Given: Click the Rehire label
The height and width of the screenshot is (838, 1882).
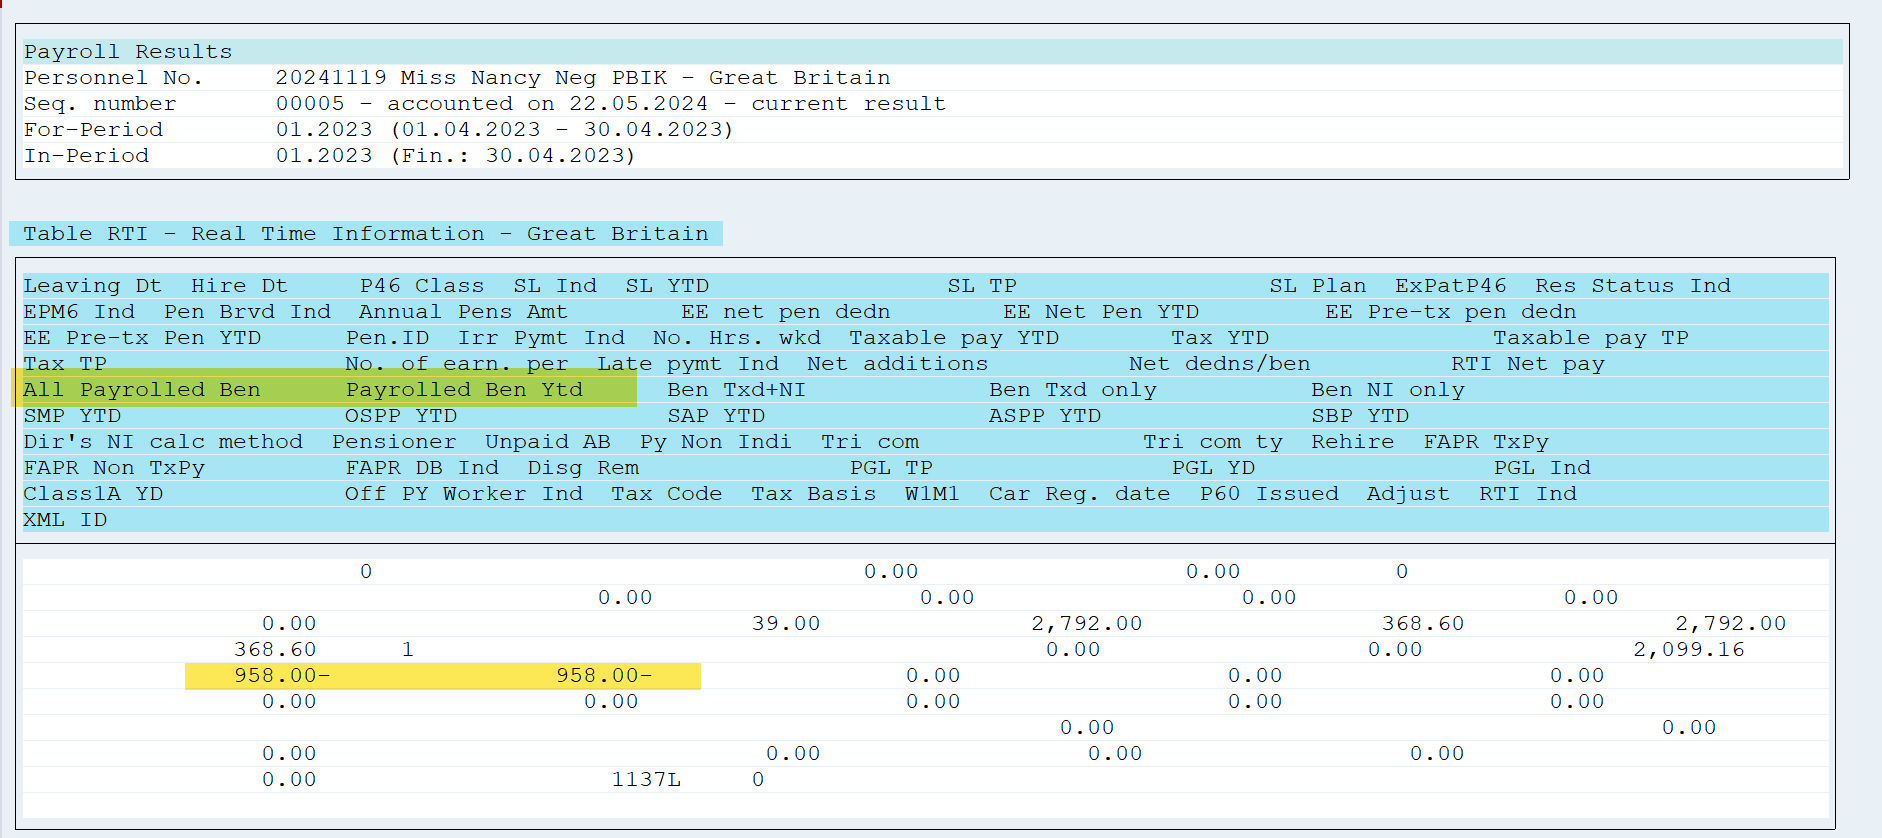Looking at the screenshot, I should pos(1353,442).
